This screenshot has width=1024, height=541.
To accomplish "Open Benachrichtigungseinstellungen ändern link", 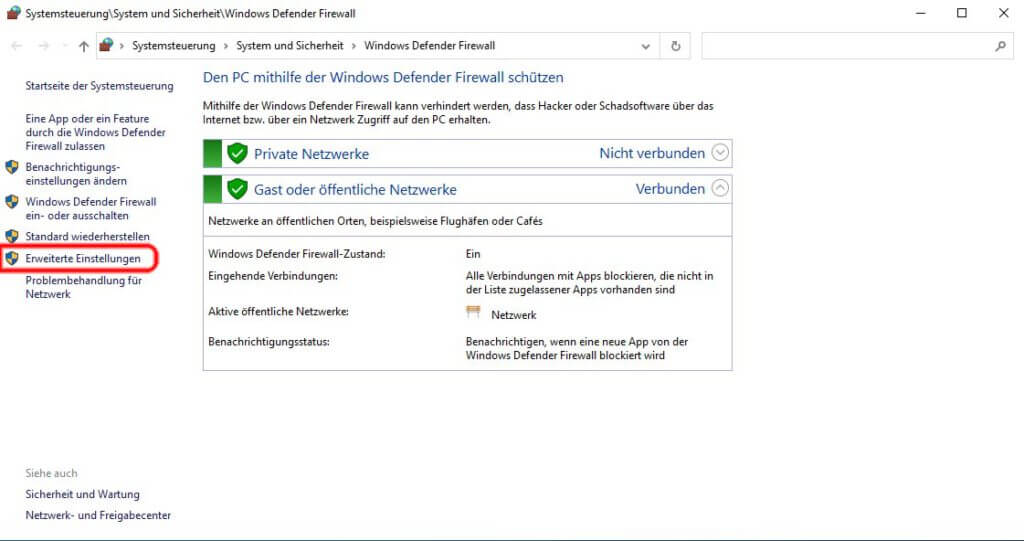I will 76,174.
